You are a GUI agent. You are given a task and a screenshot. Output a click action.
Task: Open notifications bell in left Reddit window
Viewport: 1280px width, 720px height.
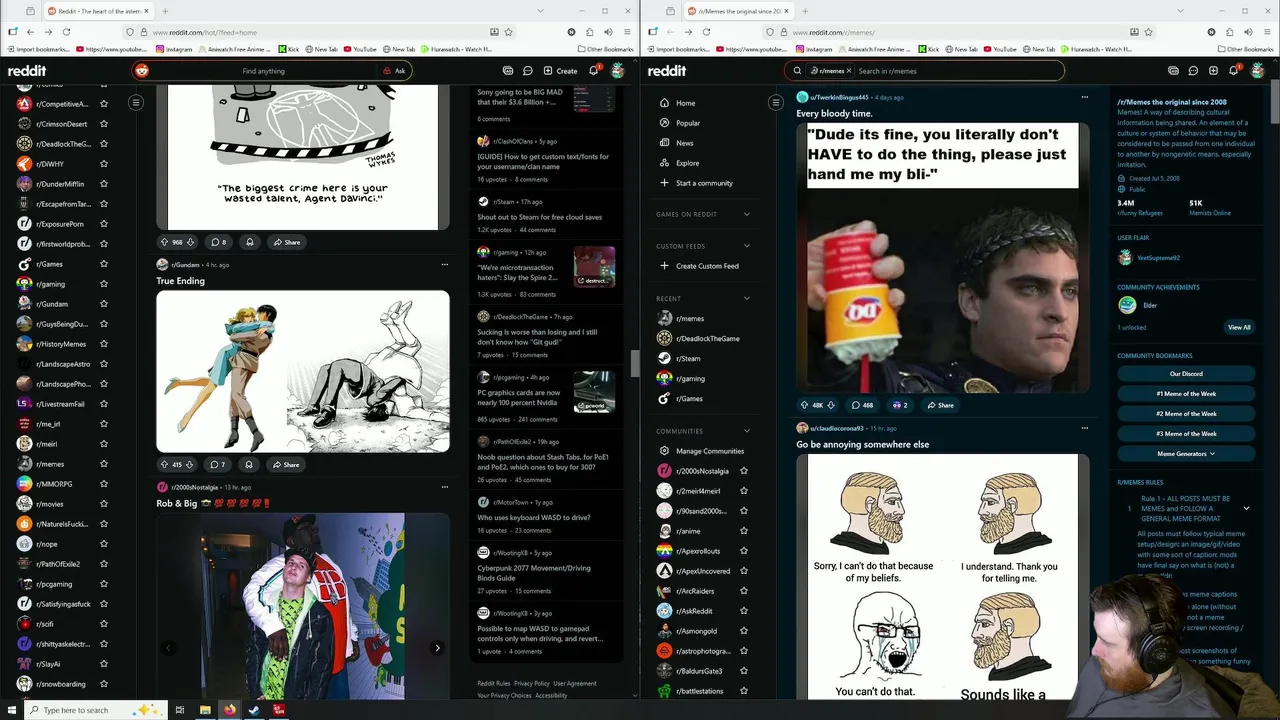point(593,71)
